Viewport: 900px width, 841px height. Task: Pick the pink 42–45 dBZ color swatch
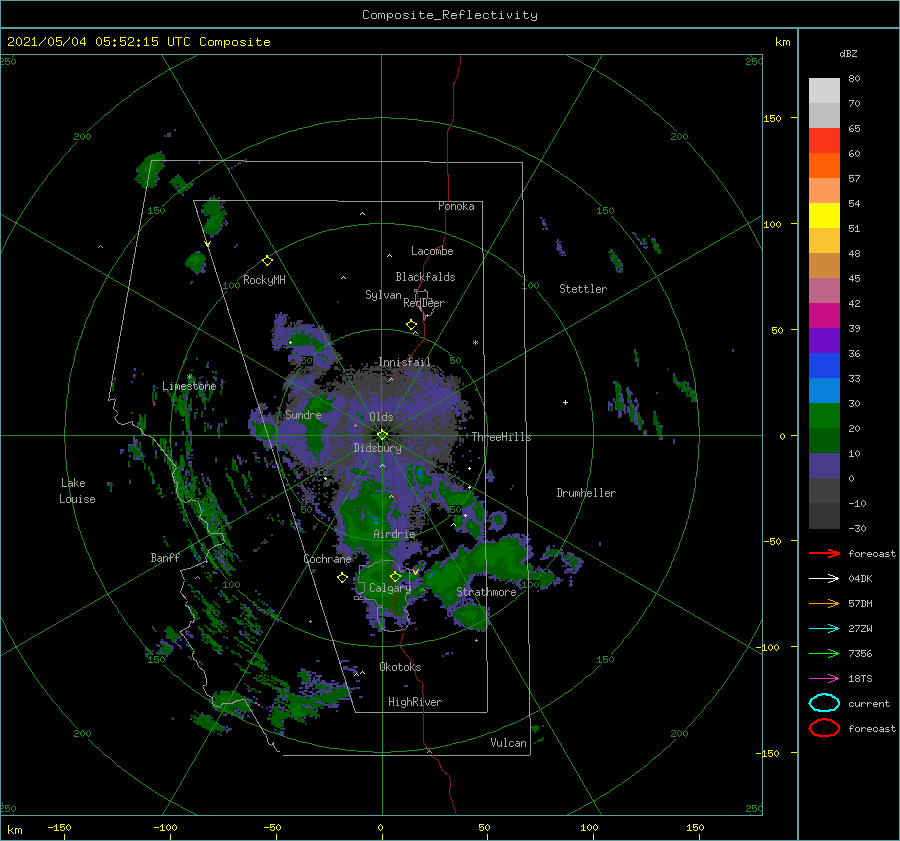(x=824, y=291)
